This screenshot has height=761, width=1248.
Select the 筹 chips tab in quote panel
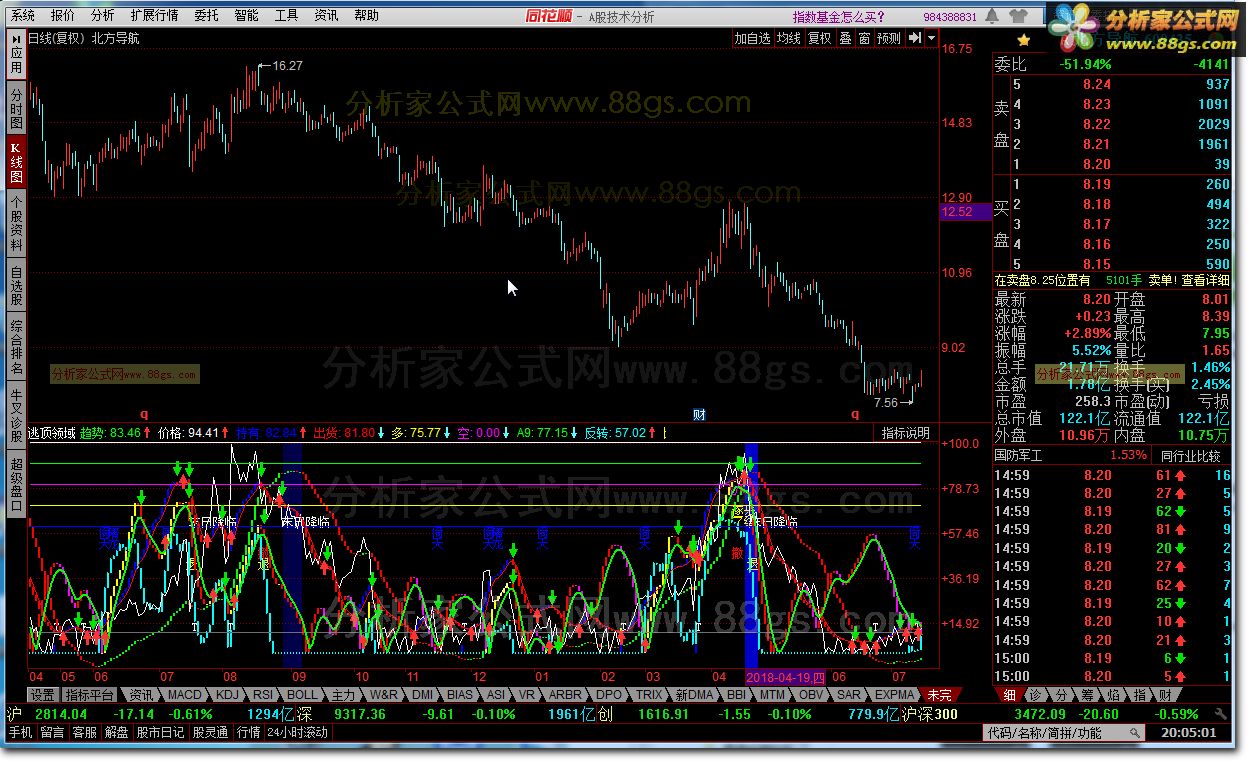[1087, 694]
